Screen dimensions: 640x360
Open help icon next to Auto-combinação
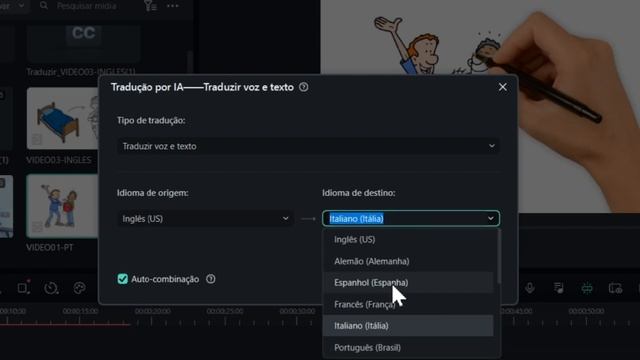(x=211, y=279)
